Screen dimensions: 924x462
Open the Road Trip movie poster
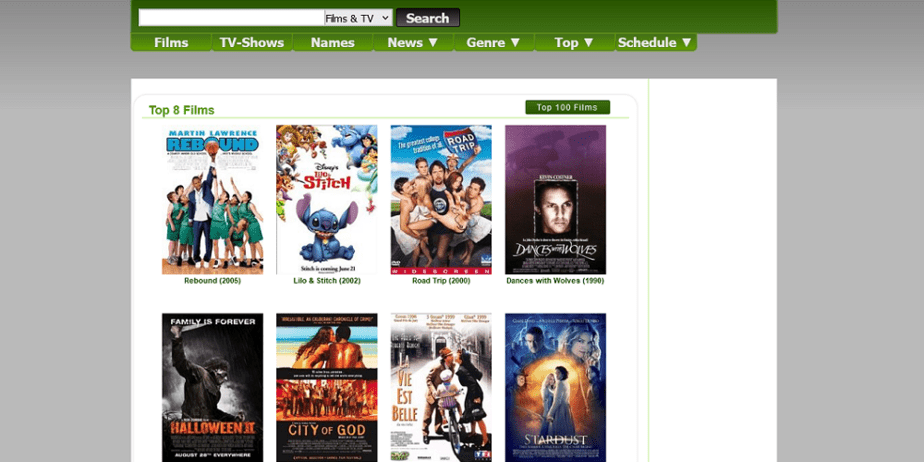coord(441,200)
